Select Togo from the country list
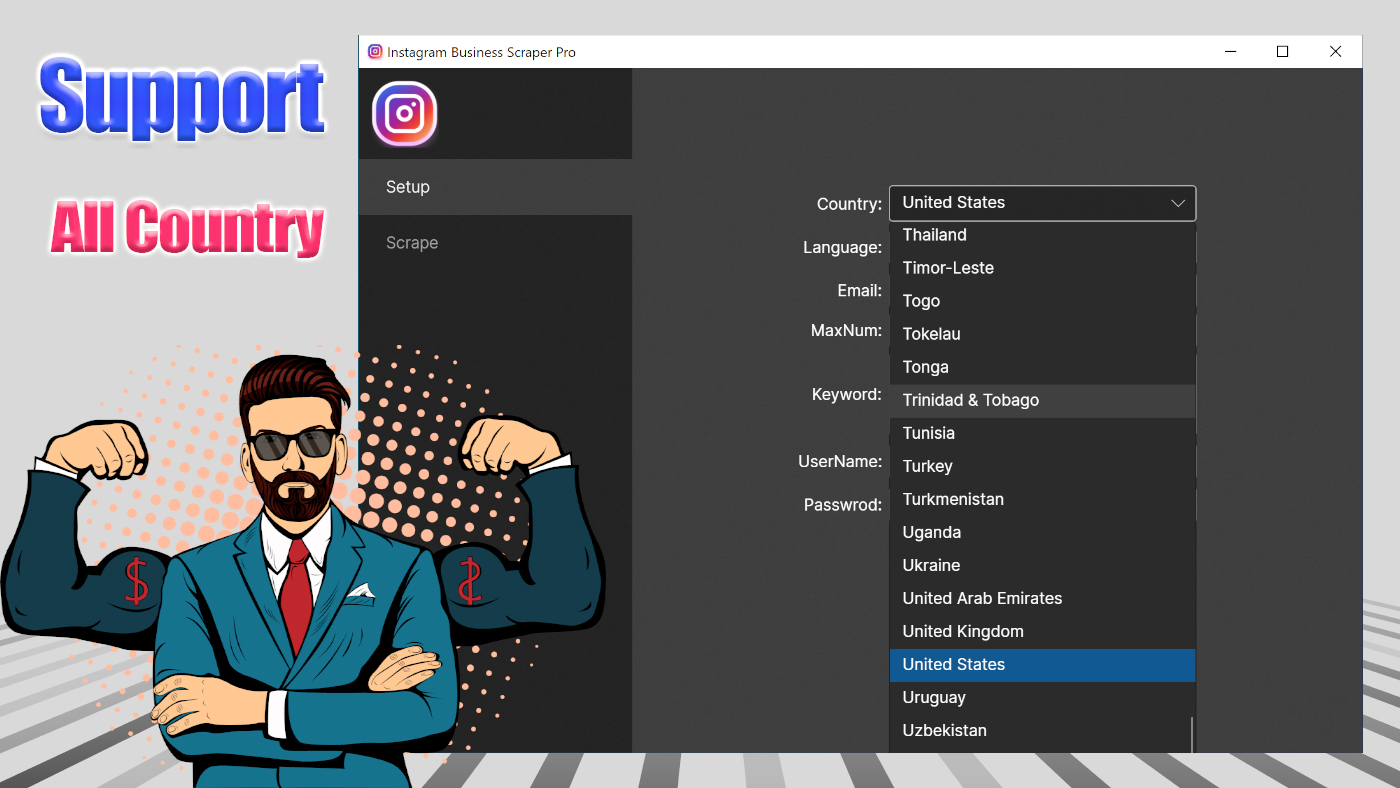Viewport: 1400px width, 788px height. (x=1042, y=301)
